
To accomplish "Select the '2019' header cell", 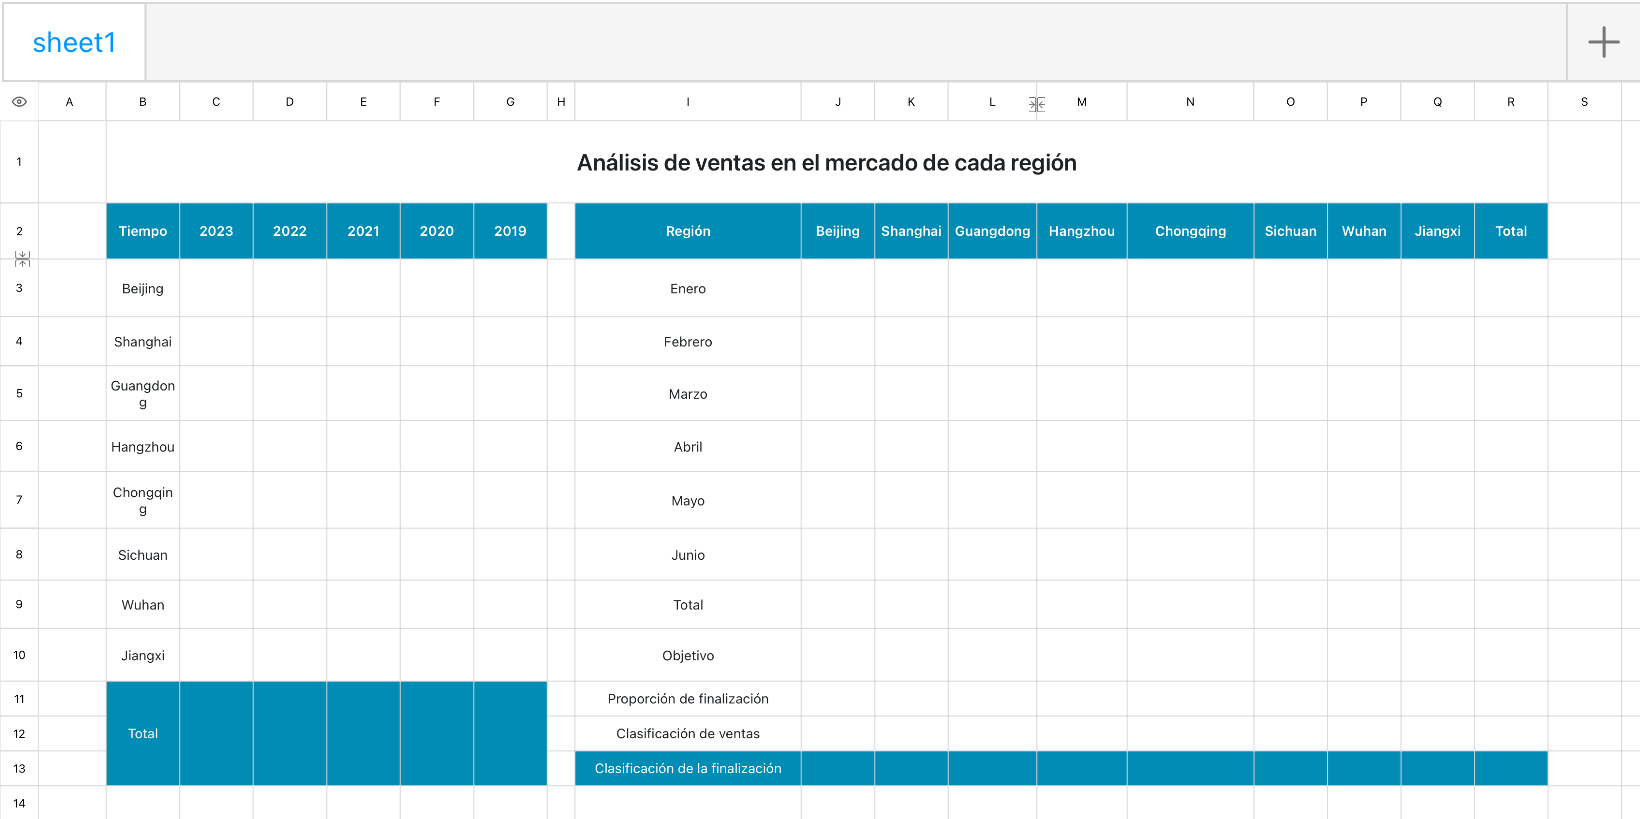I will pos(510,231).
